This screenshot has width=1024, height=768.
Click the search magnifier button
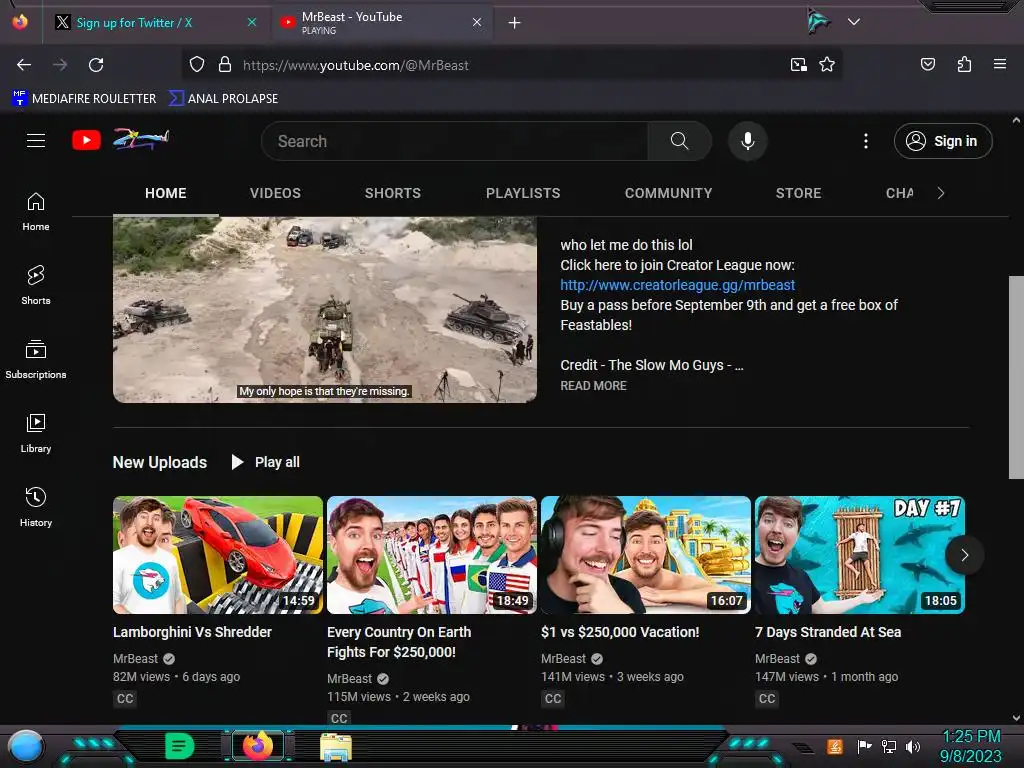(x=679, y=141)
